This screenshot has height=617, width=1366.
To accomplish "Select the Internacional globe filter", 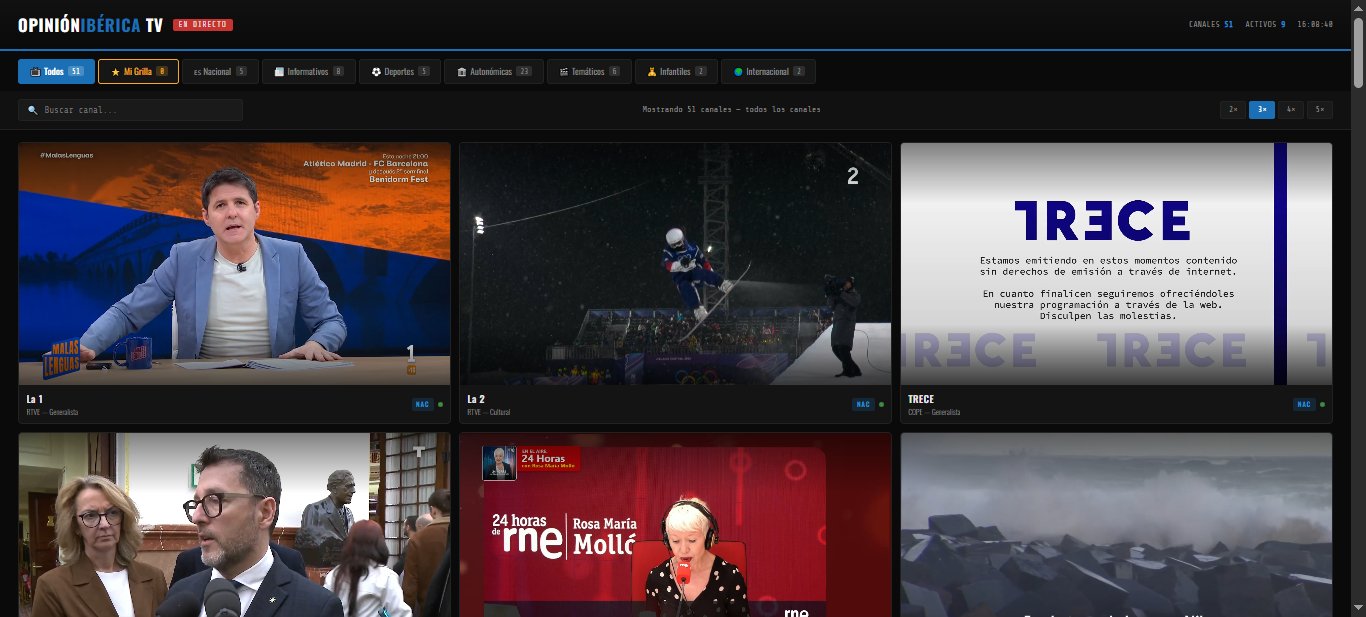I will (767, 72).
